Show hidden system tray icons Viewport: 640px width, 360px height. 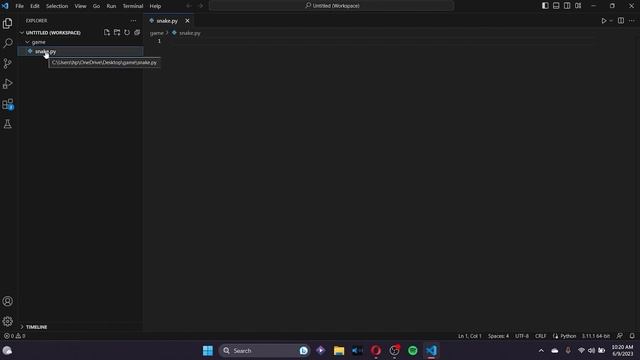[541, 351]
